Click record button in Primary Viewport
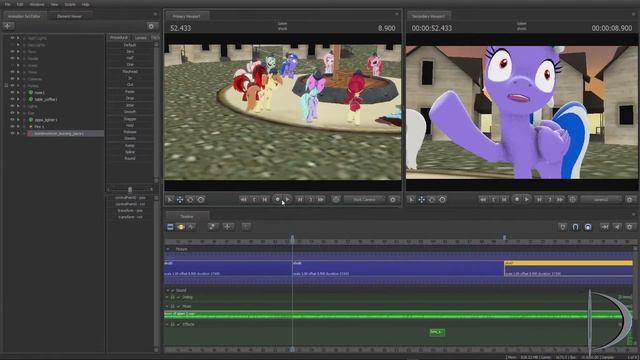This screenshot has height=360, width=640. pyautogui.click(x=278, y=199)
